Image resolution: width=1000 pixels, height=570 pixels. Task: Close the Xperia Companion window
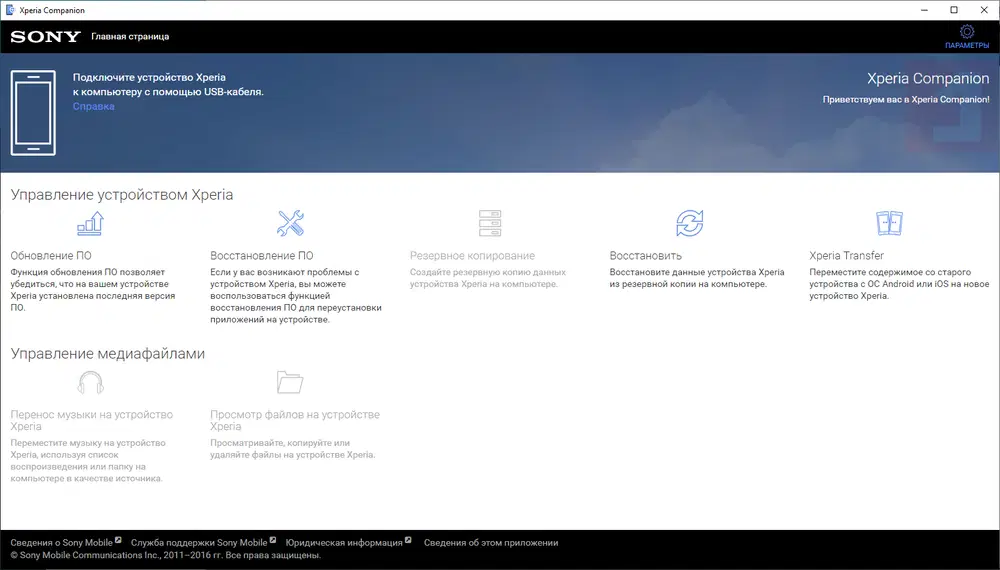click(984, 10)
